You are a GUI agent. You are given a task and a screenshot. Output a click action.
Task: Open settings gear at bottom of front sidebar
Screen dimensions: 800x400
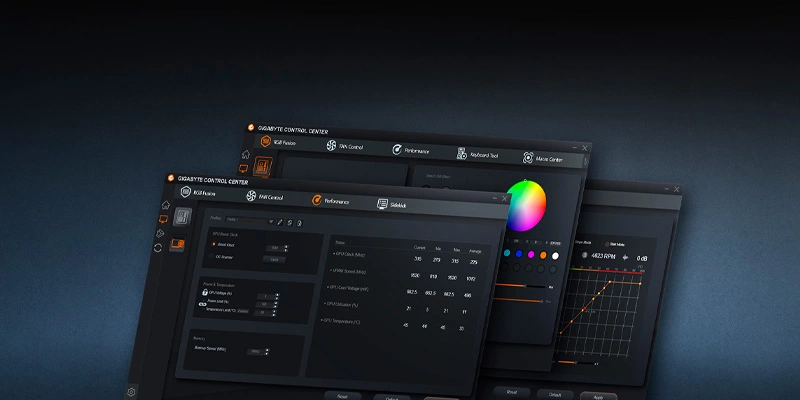(x=131, y=392)
